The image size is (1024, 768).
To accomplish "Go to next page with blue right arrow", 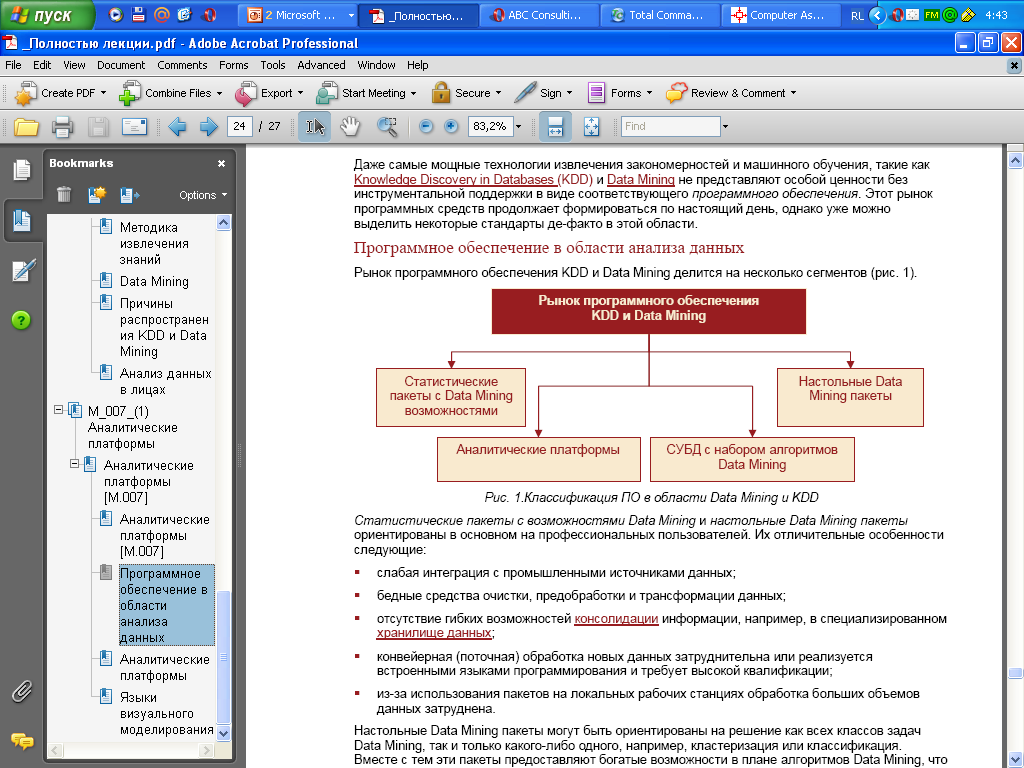I will [208, 126].
